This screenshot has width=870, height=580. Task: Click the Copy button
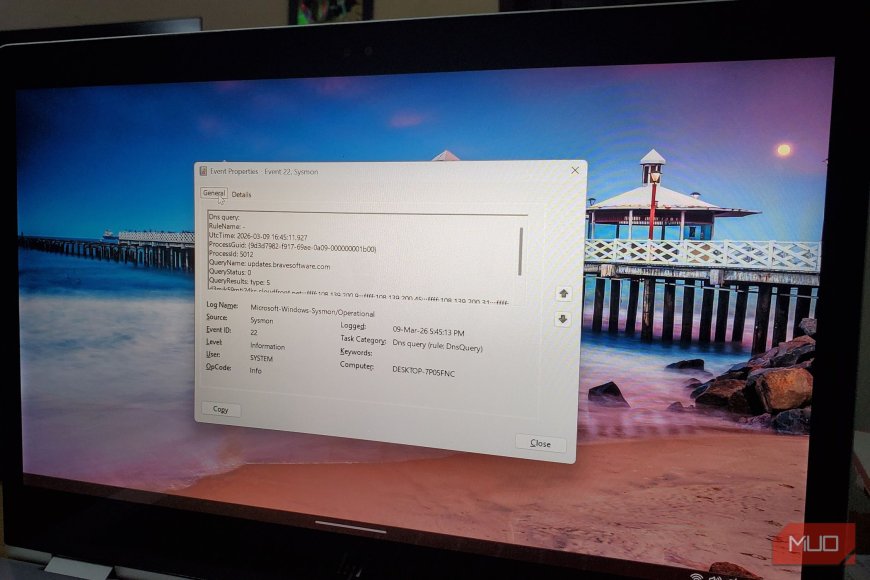(x=222, y=410)
